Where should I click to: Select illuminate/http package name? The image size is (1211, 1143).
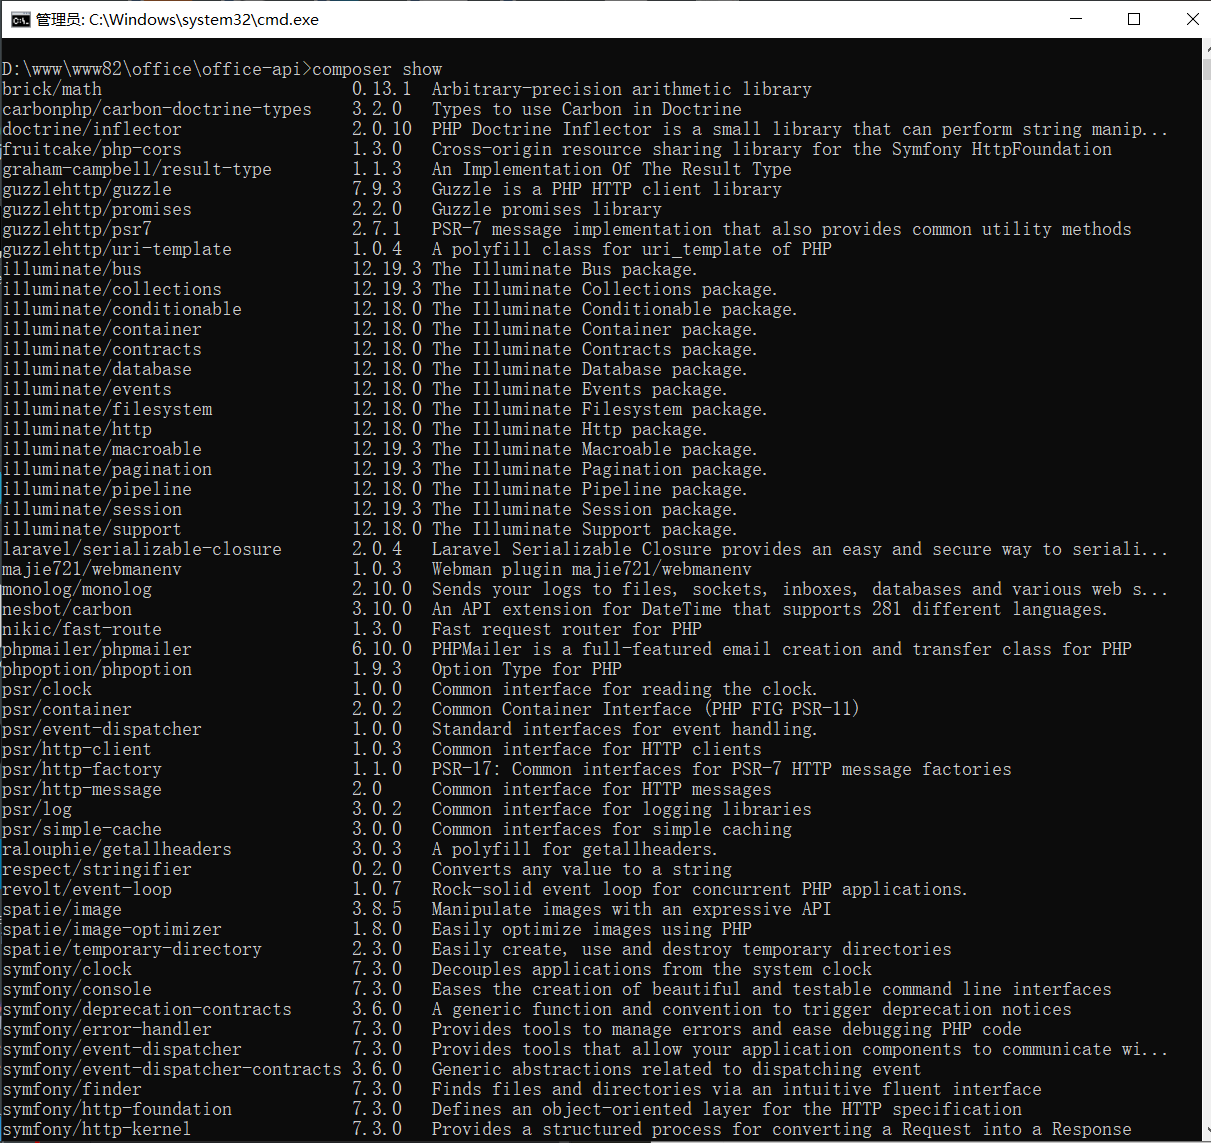click(x=77, y=429)
